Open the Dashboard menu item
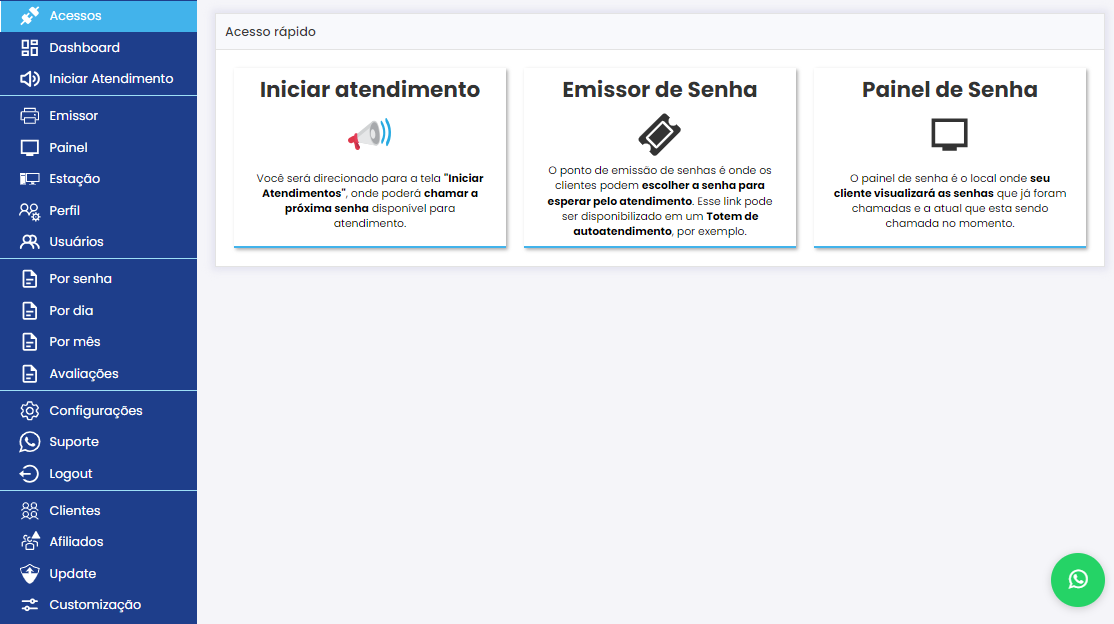The width and height of the screenshot is (1114, 624). click(84, 48)
